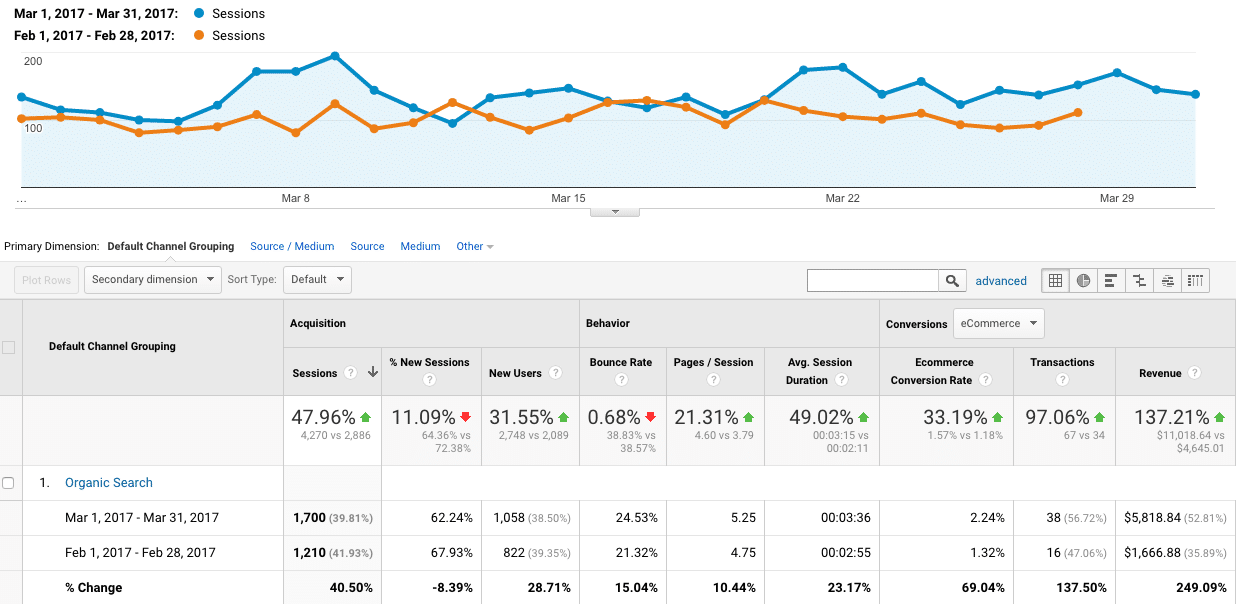1236x604 pixels.
Task: Switch to the Term cloud view icon
Action: [x=1167, y=281]
